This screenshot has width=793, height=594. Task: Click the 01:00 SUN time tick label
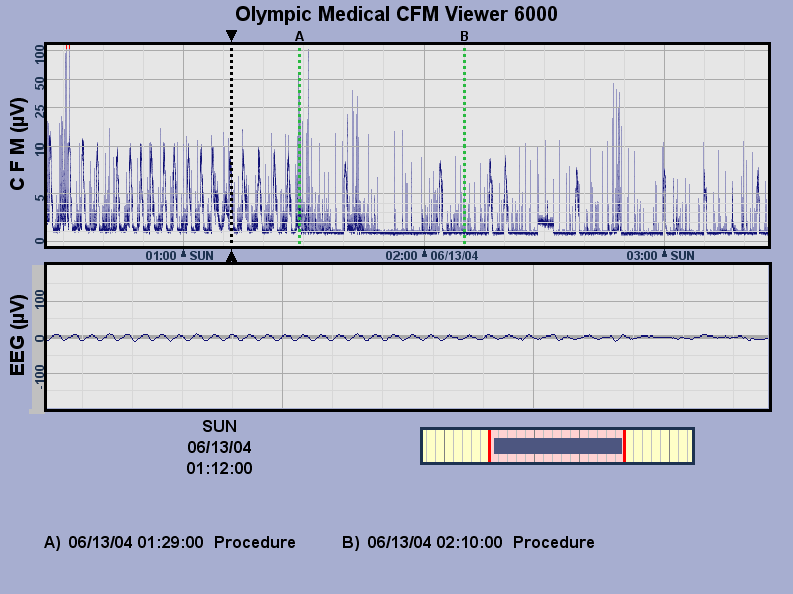pos(180,256)
